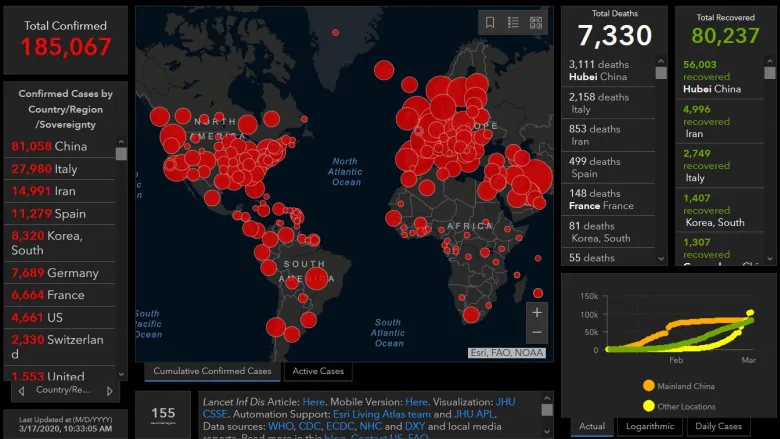The width and height of the screenshot is (780, 439).
Task: Zoom in on the map with plus
Action: click(537, 313)
